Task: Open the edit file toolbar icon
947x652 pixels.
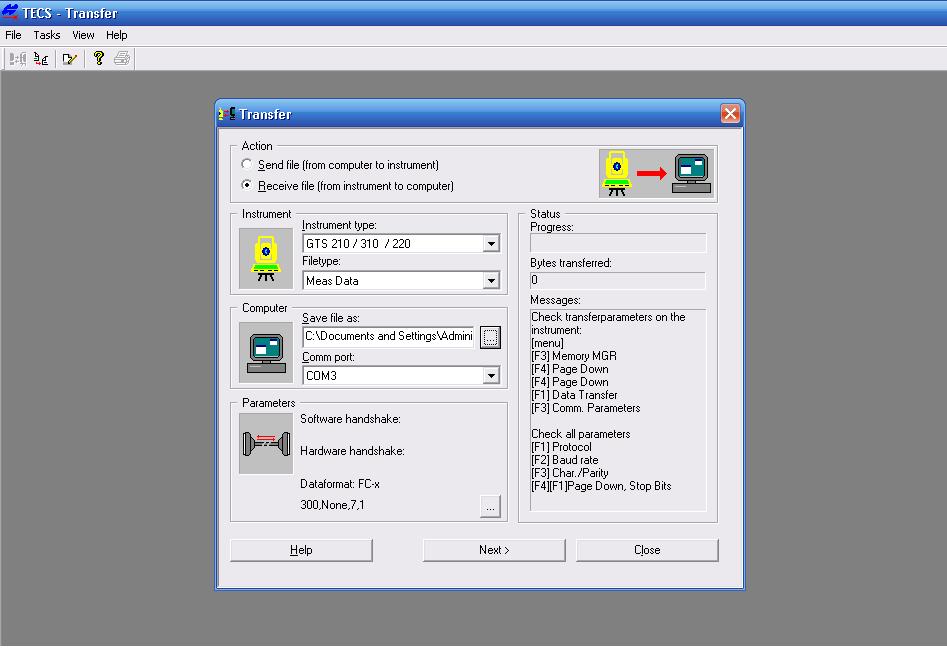Action: click(x=69, y=59)
